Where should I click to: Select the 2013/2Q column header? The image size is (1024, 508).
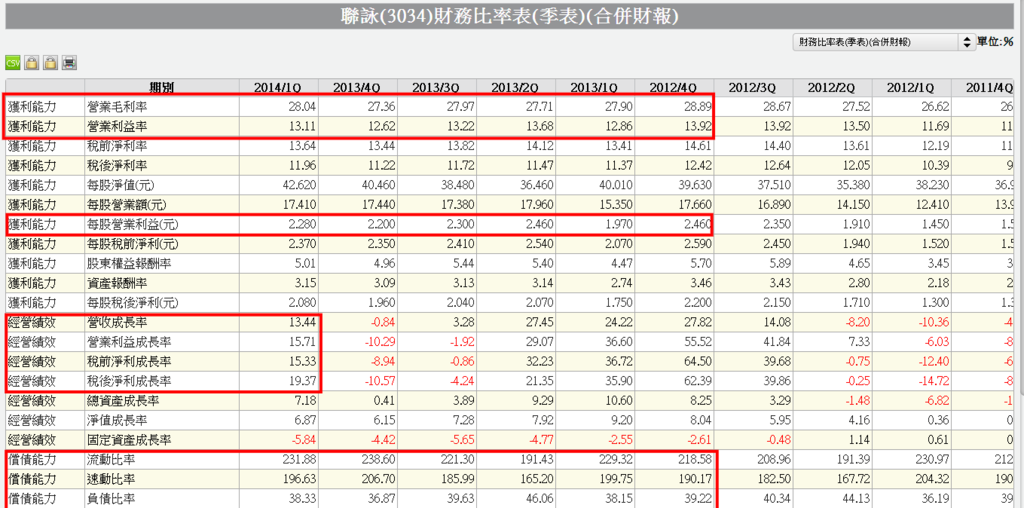515,87
